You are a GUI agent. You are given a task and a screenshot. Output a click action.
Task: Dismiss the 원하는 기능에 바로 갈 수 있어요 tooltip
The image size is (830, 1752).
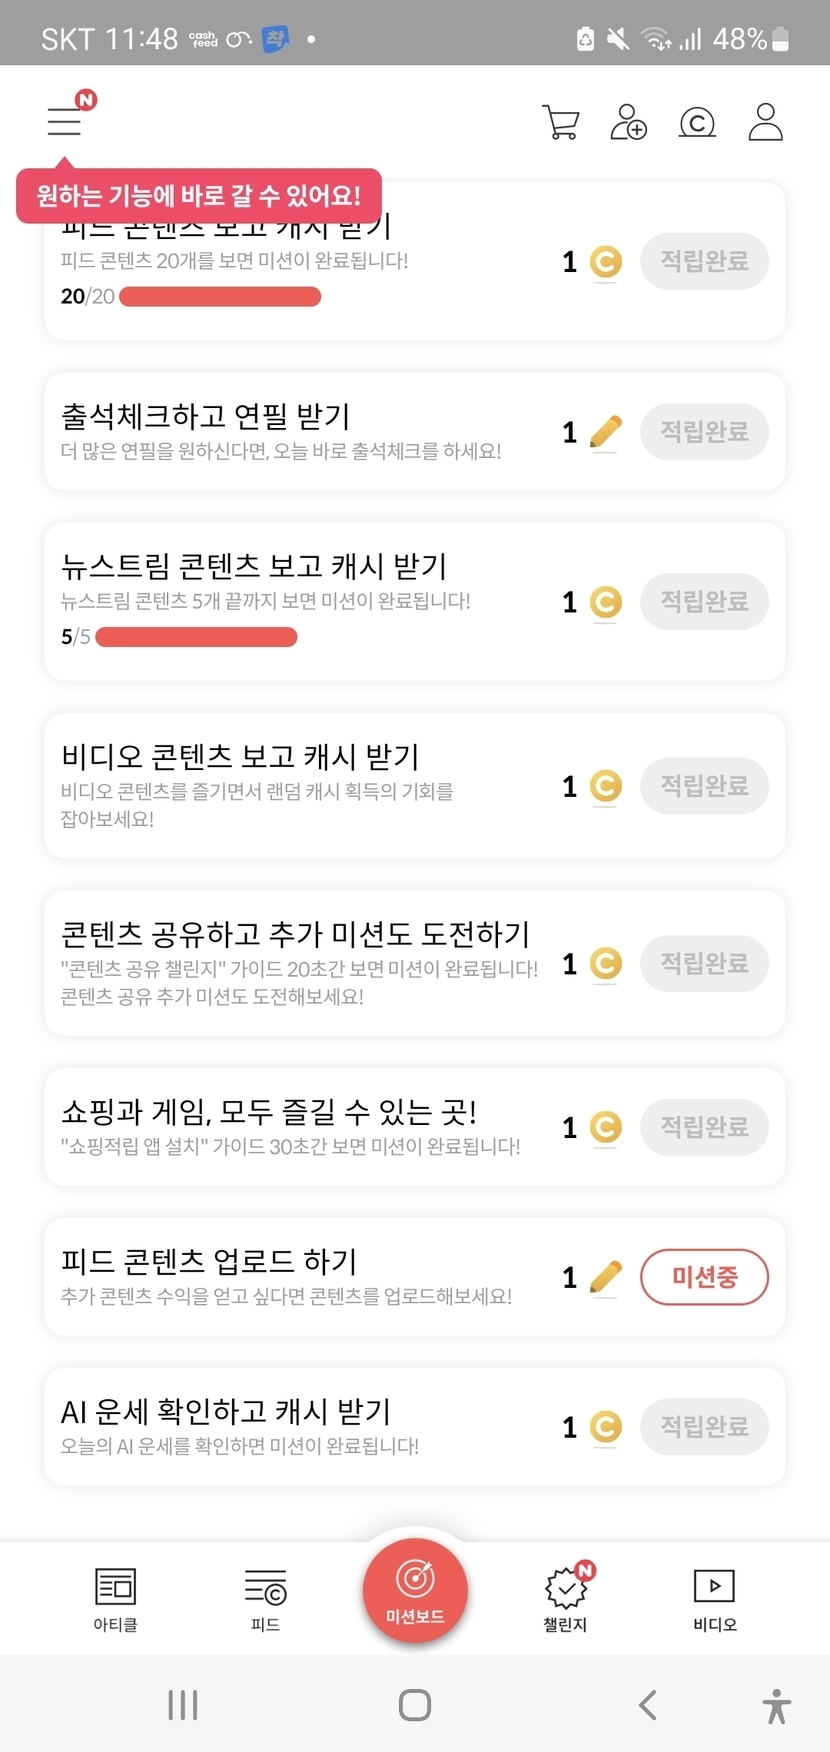point(198,195)
